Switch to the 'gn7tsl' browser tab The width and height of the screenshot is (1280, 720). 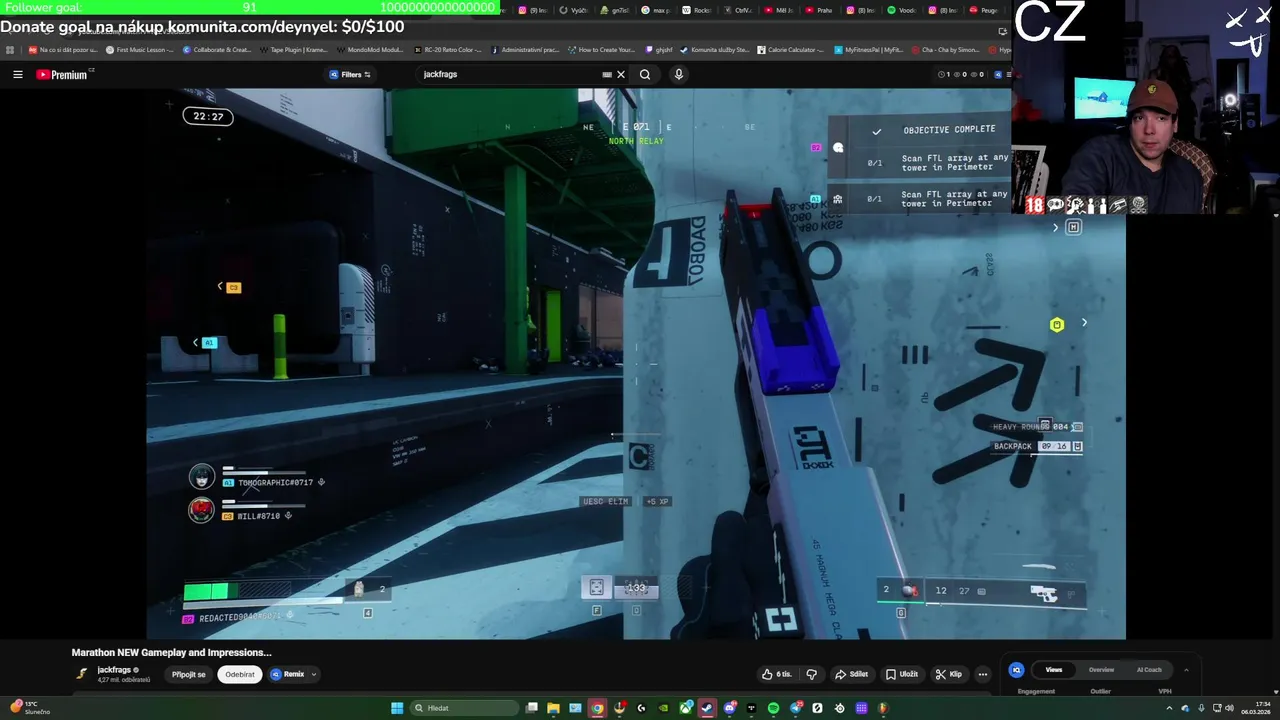(x=615, y=10)
